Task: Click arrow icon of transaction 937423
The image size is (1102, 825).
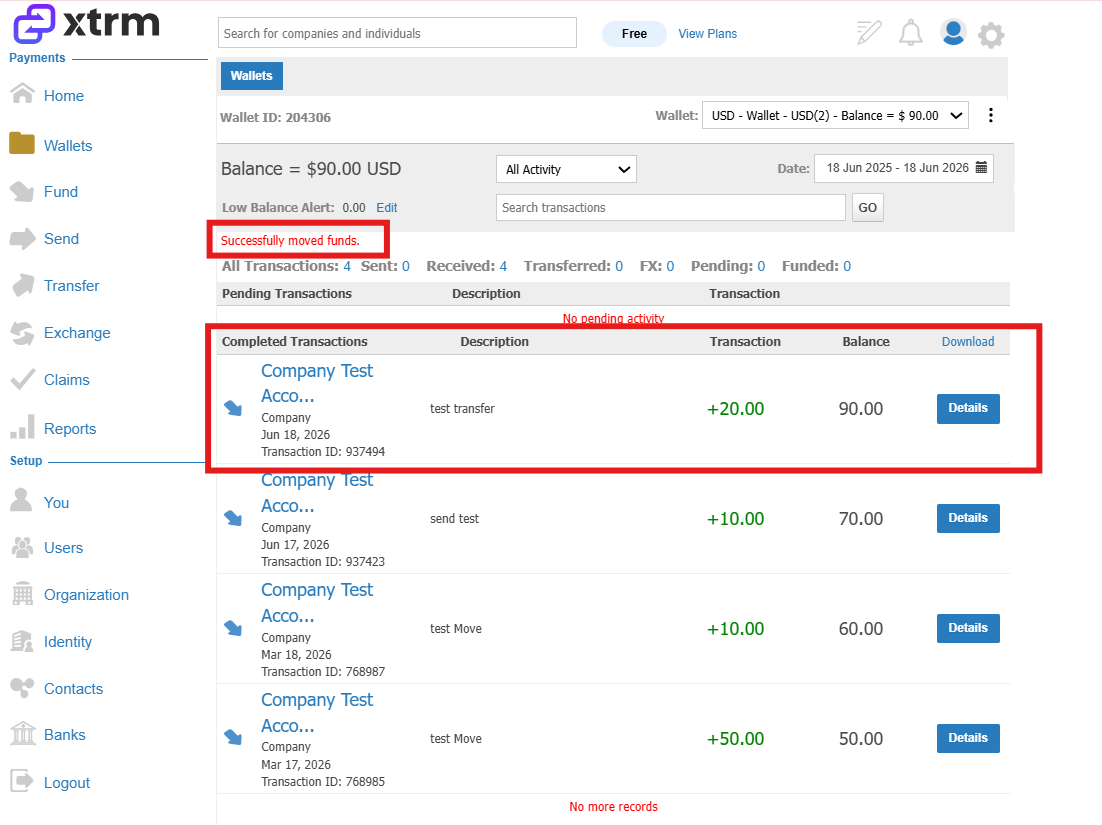Action: 233,519
